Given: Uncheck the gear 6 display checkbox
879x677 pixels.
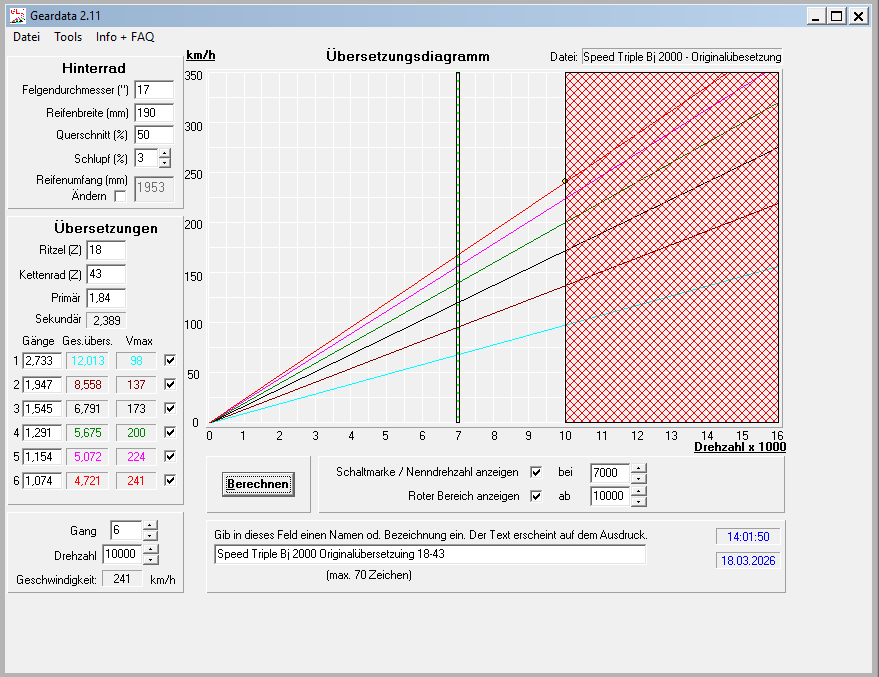Looking at the screenshot, I should pos(170,480).
